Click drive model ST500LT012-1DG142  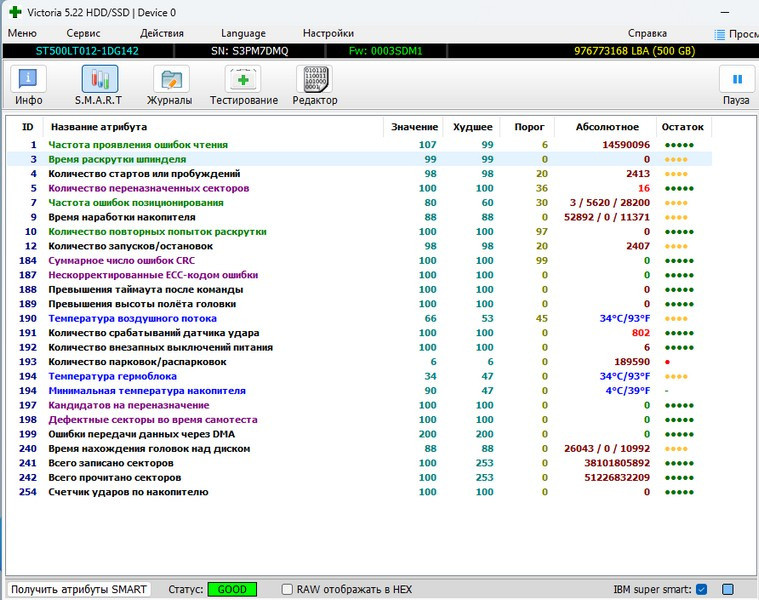pyautogui.click(x=87, y=51)
